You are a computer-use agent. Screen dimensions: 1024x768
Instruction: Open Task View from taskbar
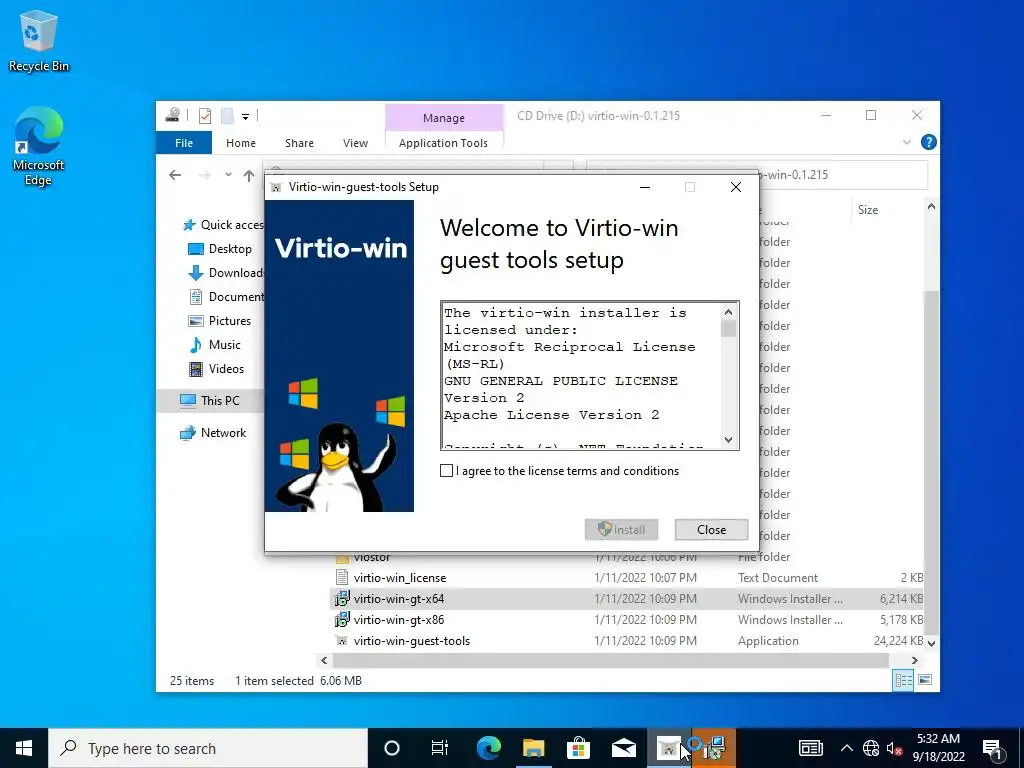[x=440, y=748]
